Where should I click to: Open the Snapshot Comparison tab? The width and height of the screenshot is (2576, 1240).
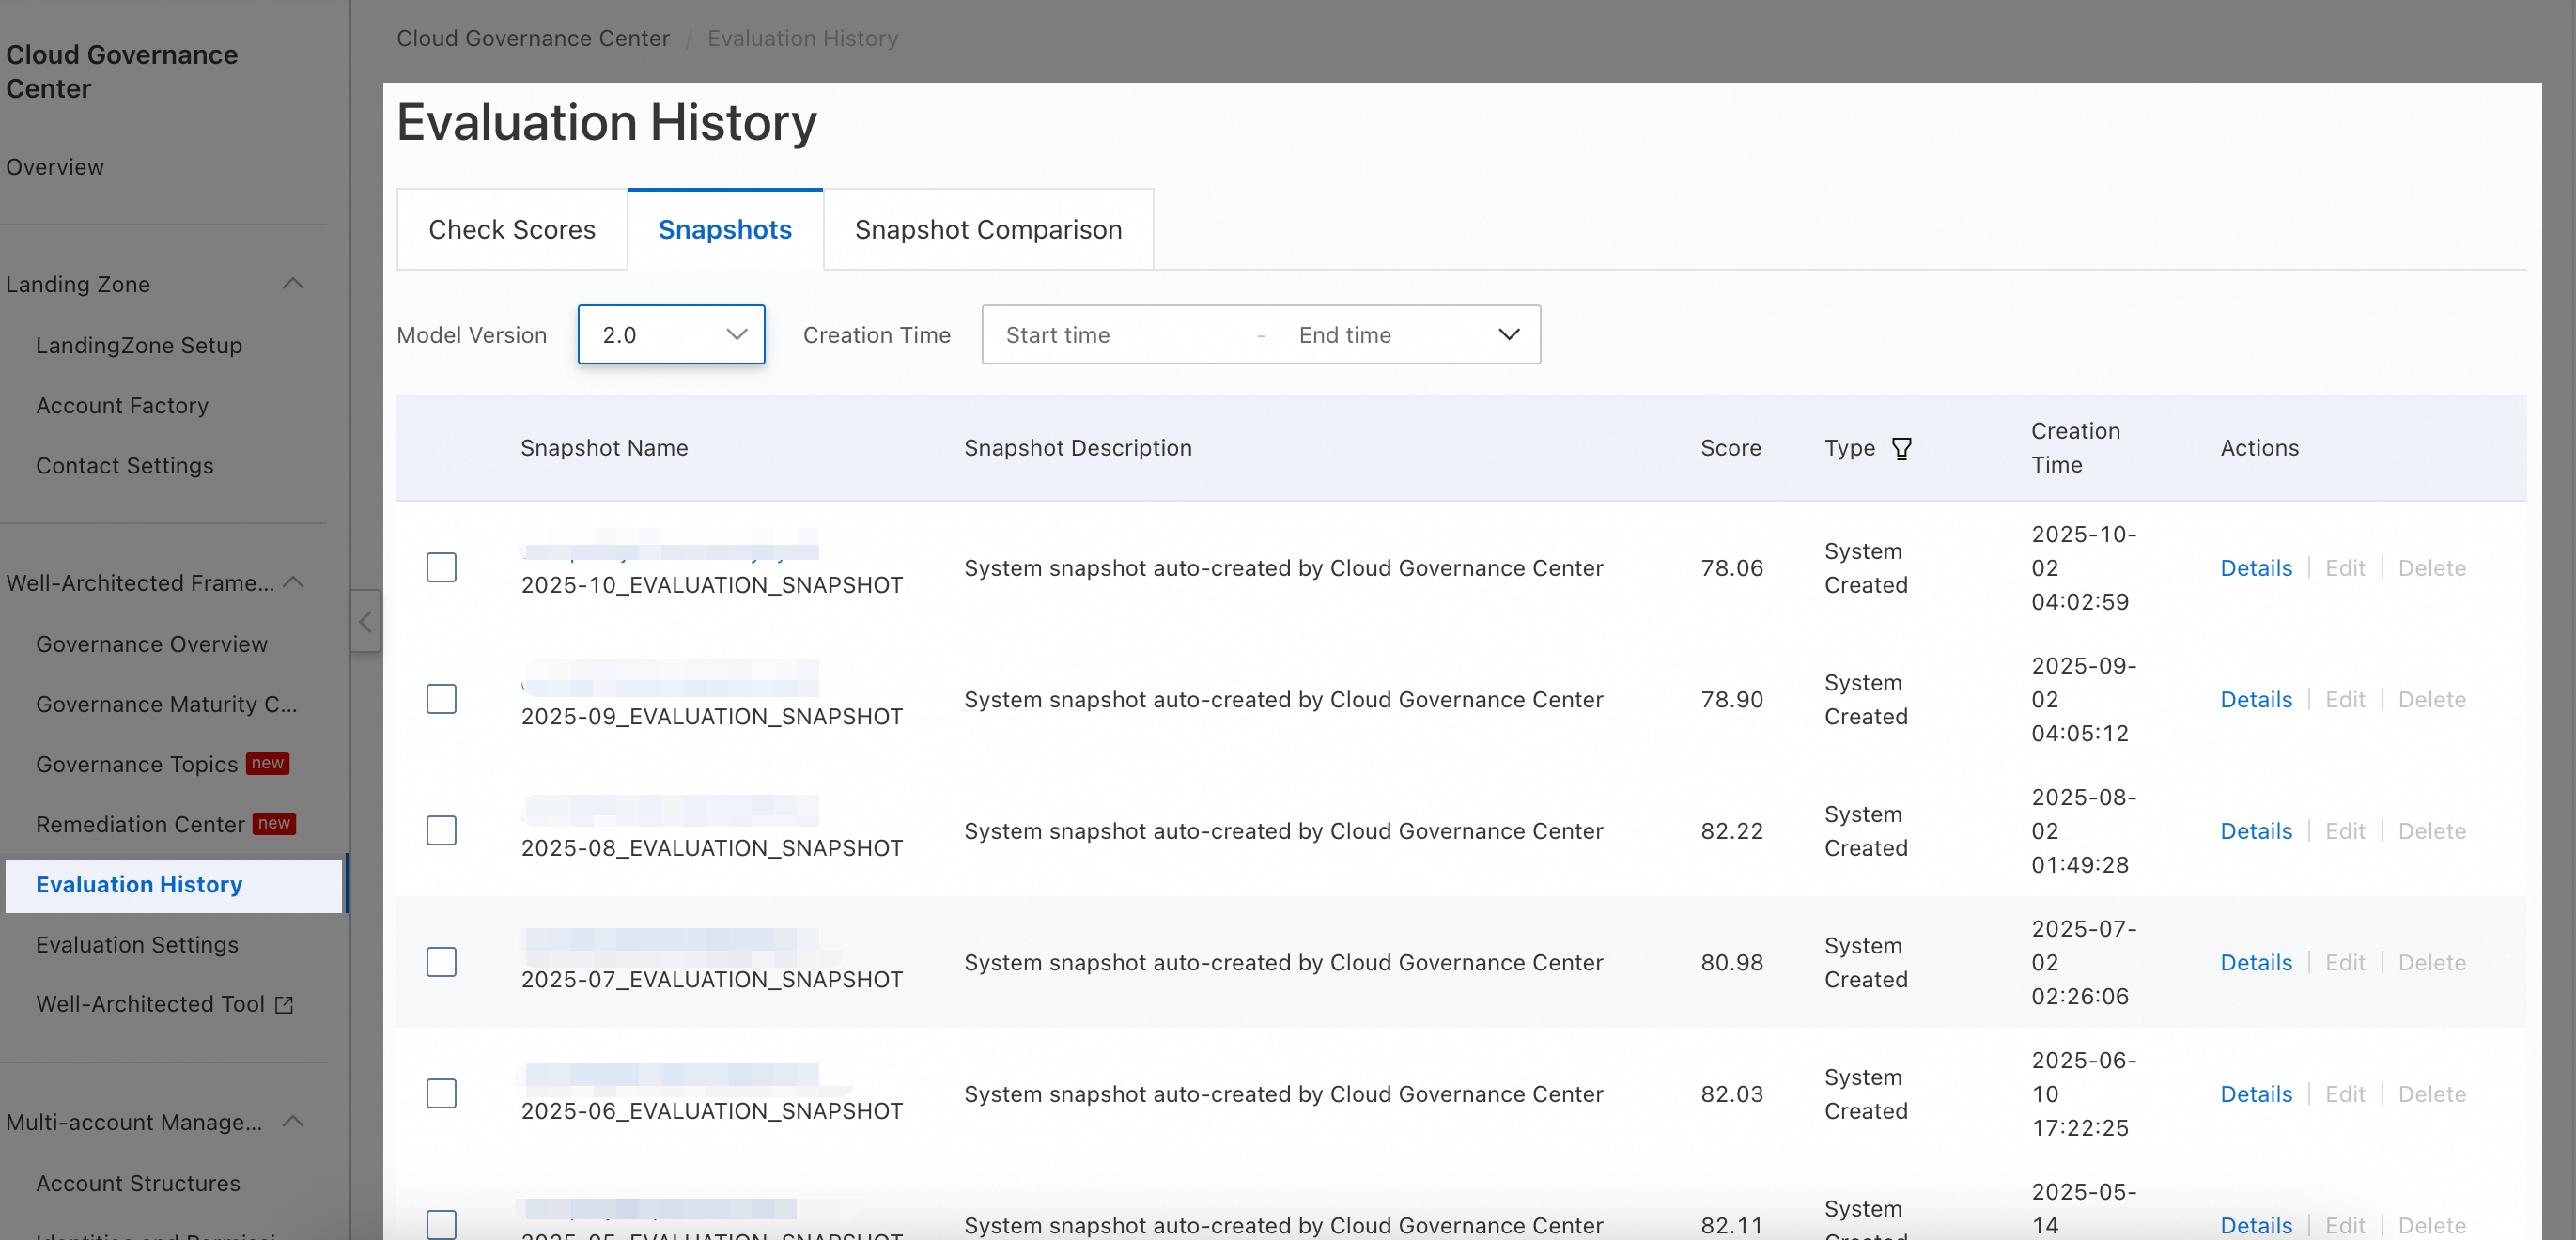[988, 230]
